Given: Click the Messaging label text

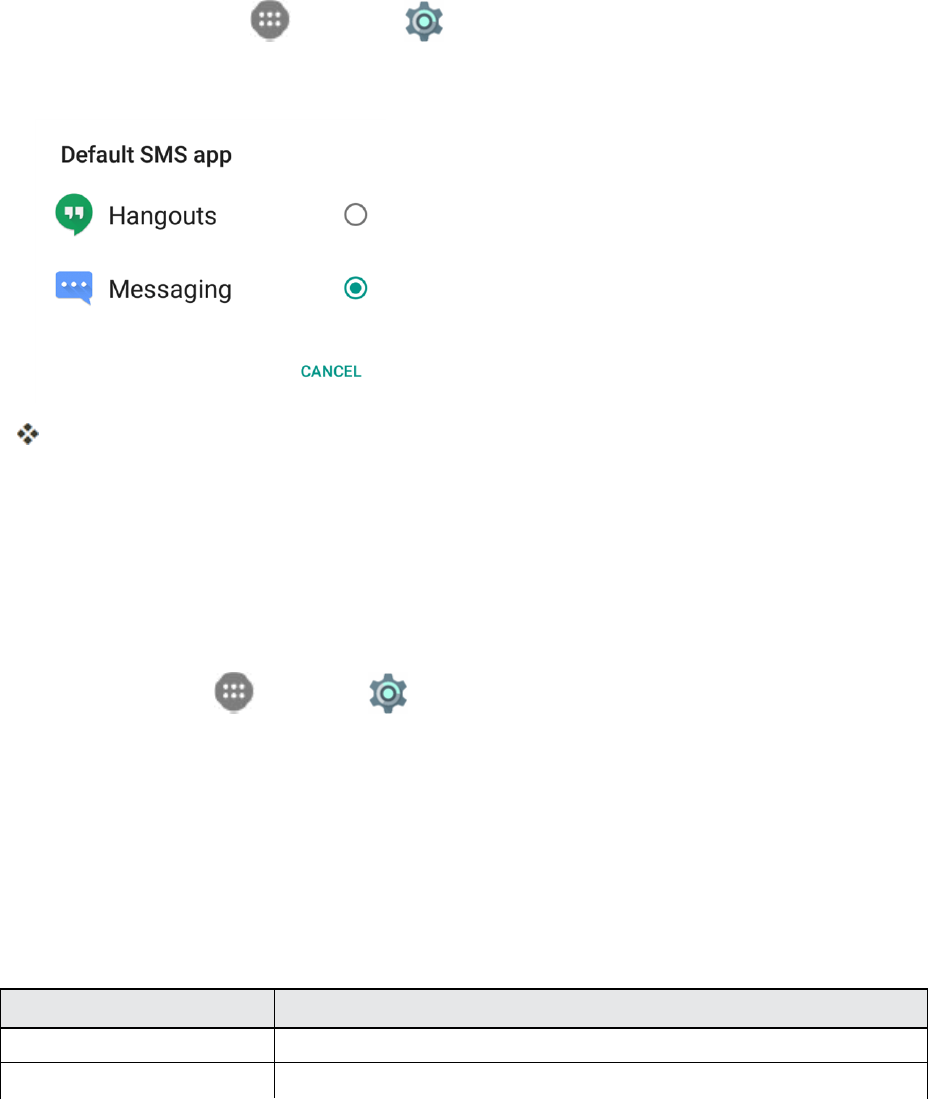Looking at the screenshot, I should (170, 290).
